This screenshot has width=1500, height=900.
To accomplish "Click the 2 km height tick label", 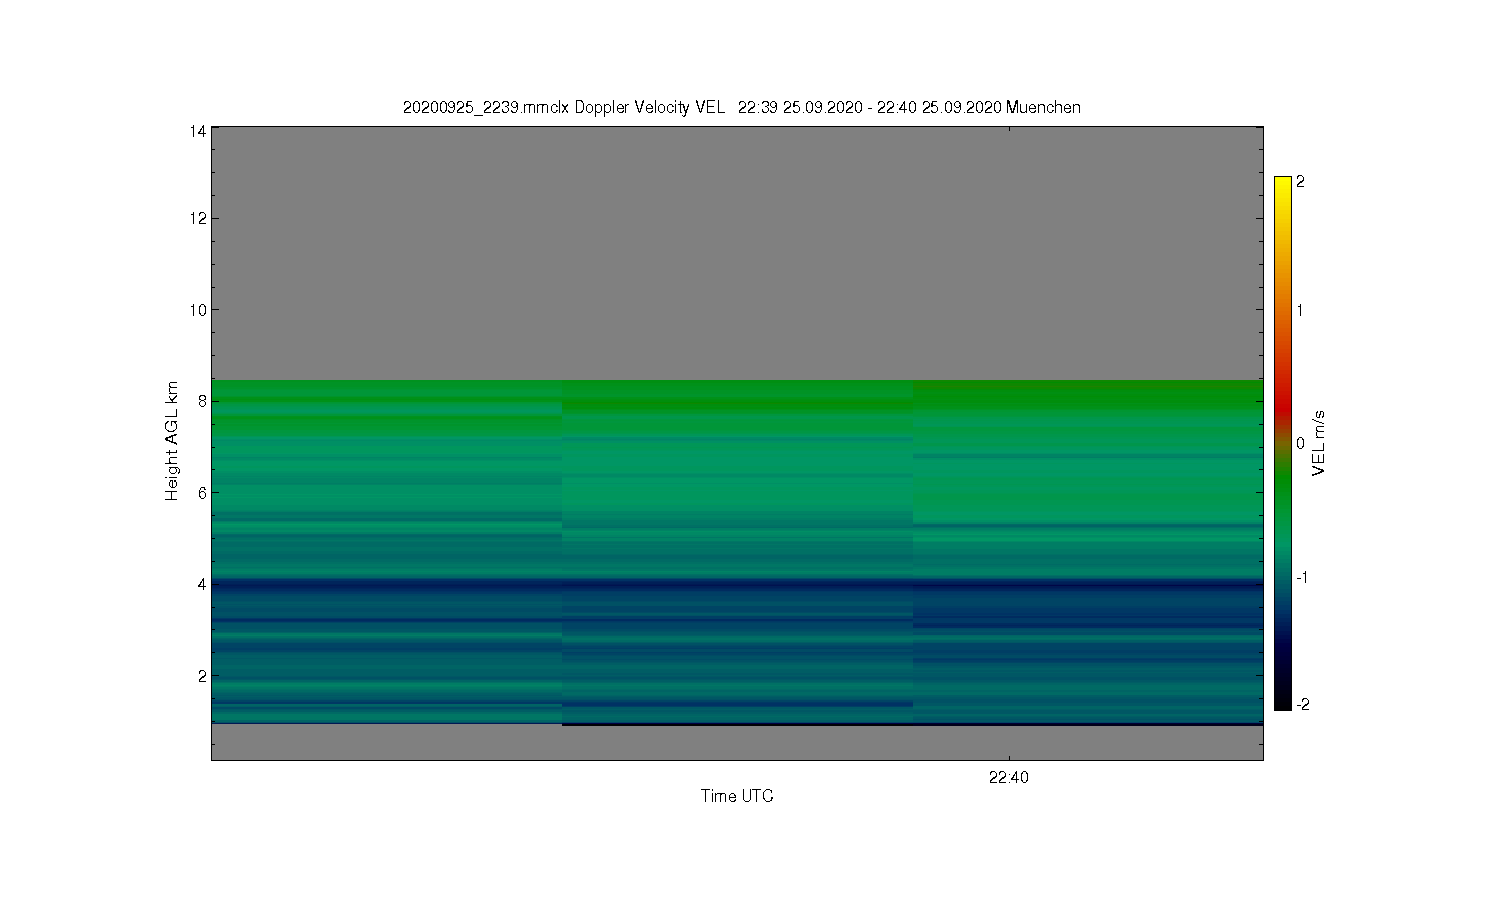I will coord(202,676).
